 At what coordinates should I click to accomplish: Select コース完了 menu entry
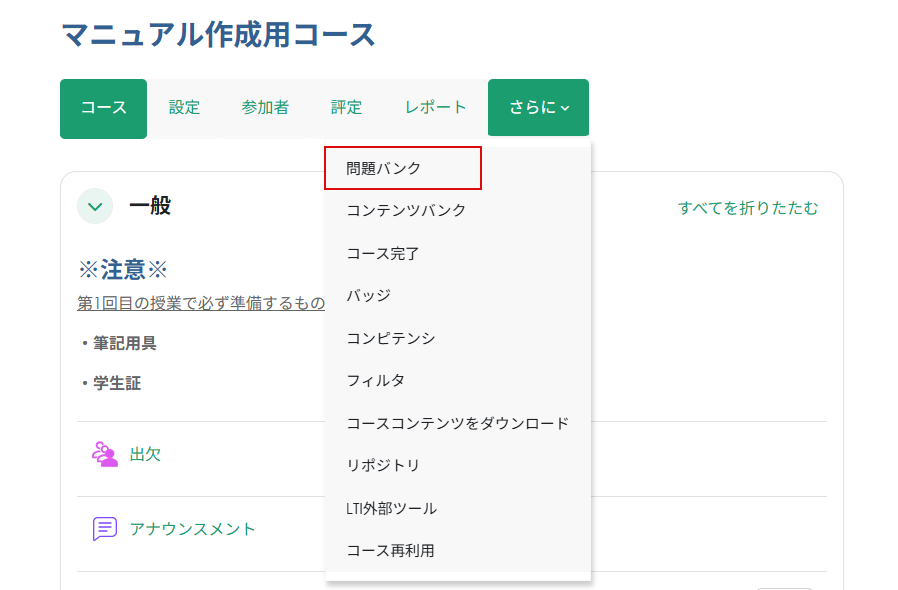[x=383, y=254]
